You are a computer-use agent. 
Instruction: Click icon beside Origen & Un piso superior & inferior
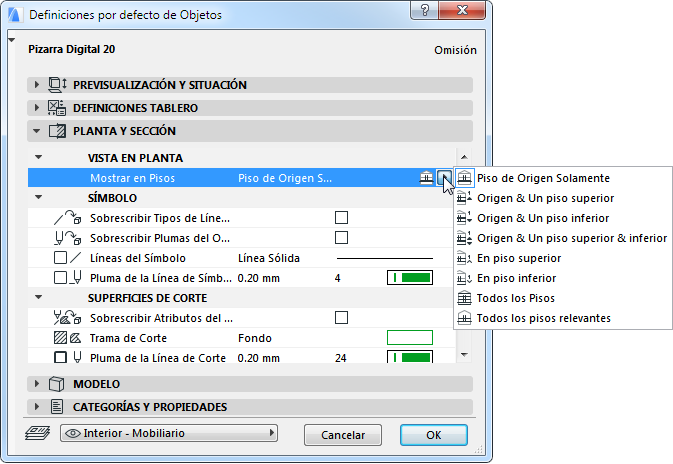[464, 238]
